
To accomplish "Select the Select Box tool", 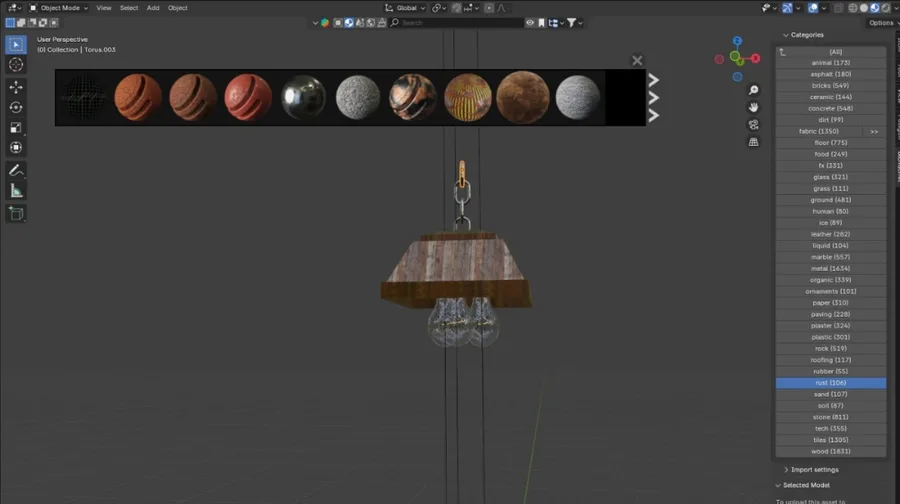I will pyautogui.click(x=15, y=44).
